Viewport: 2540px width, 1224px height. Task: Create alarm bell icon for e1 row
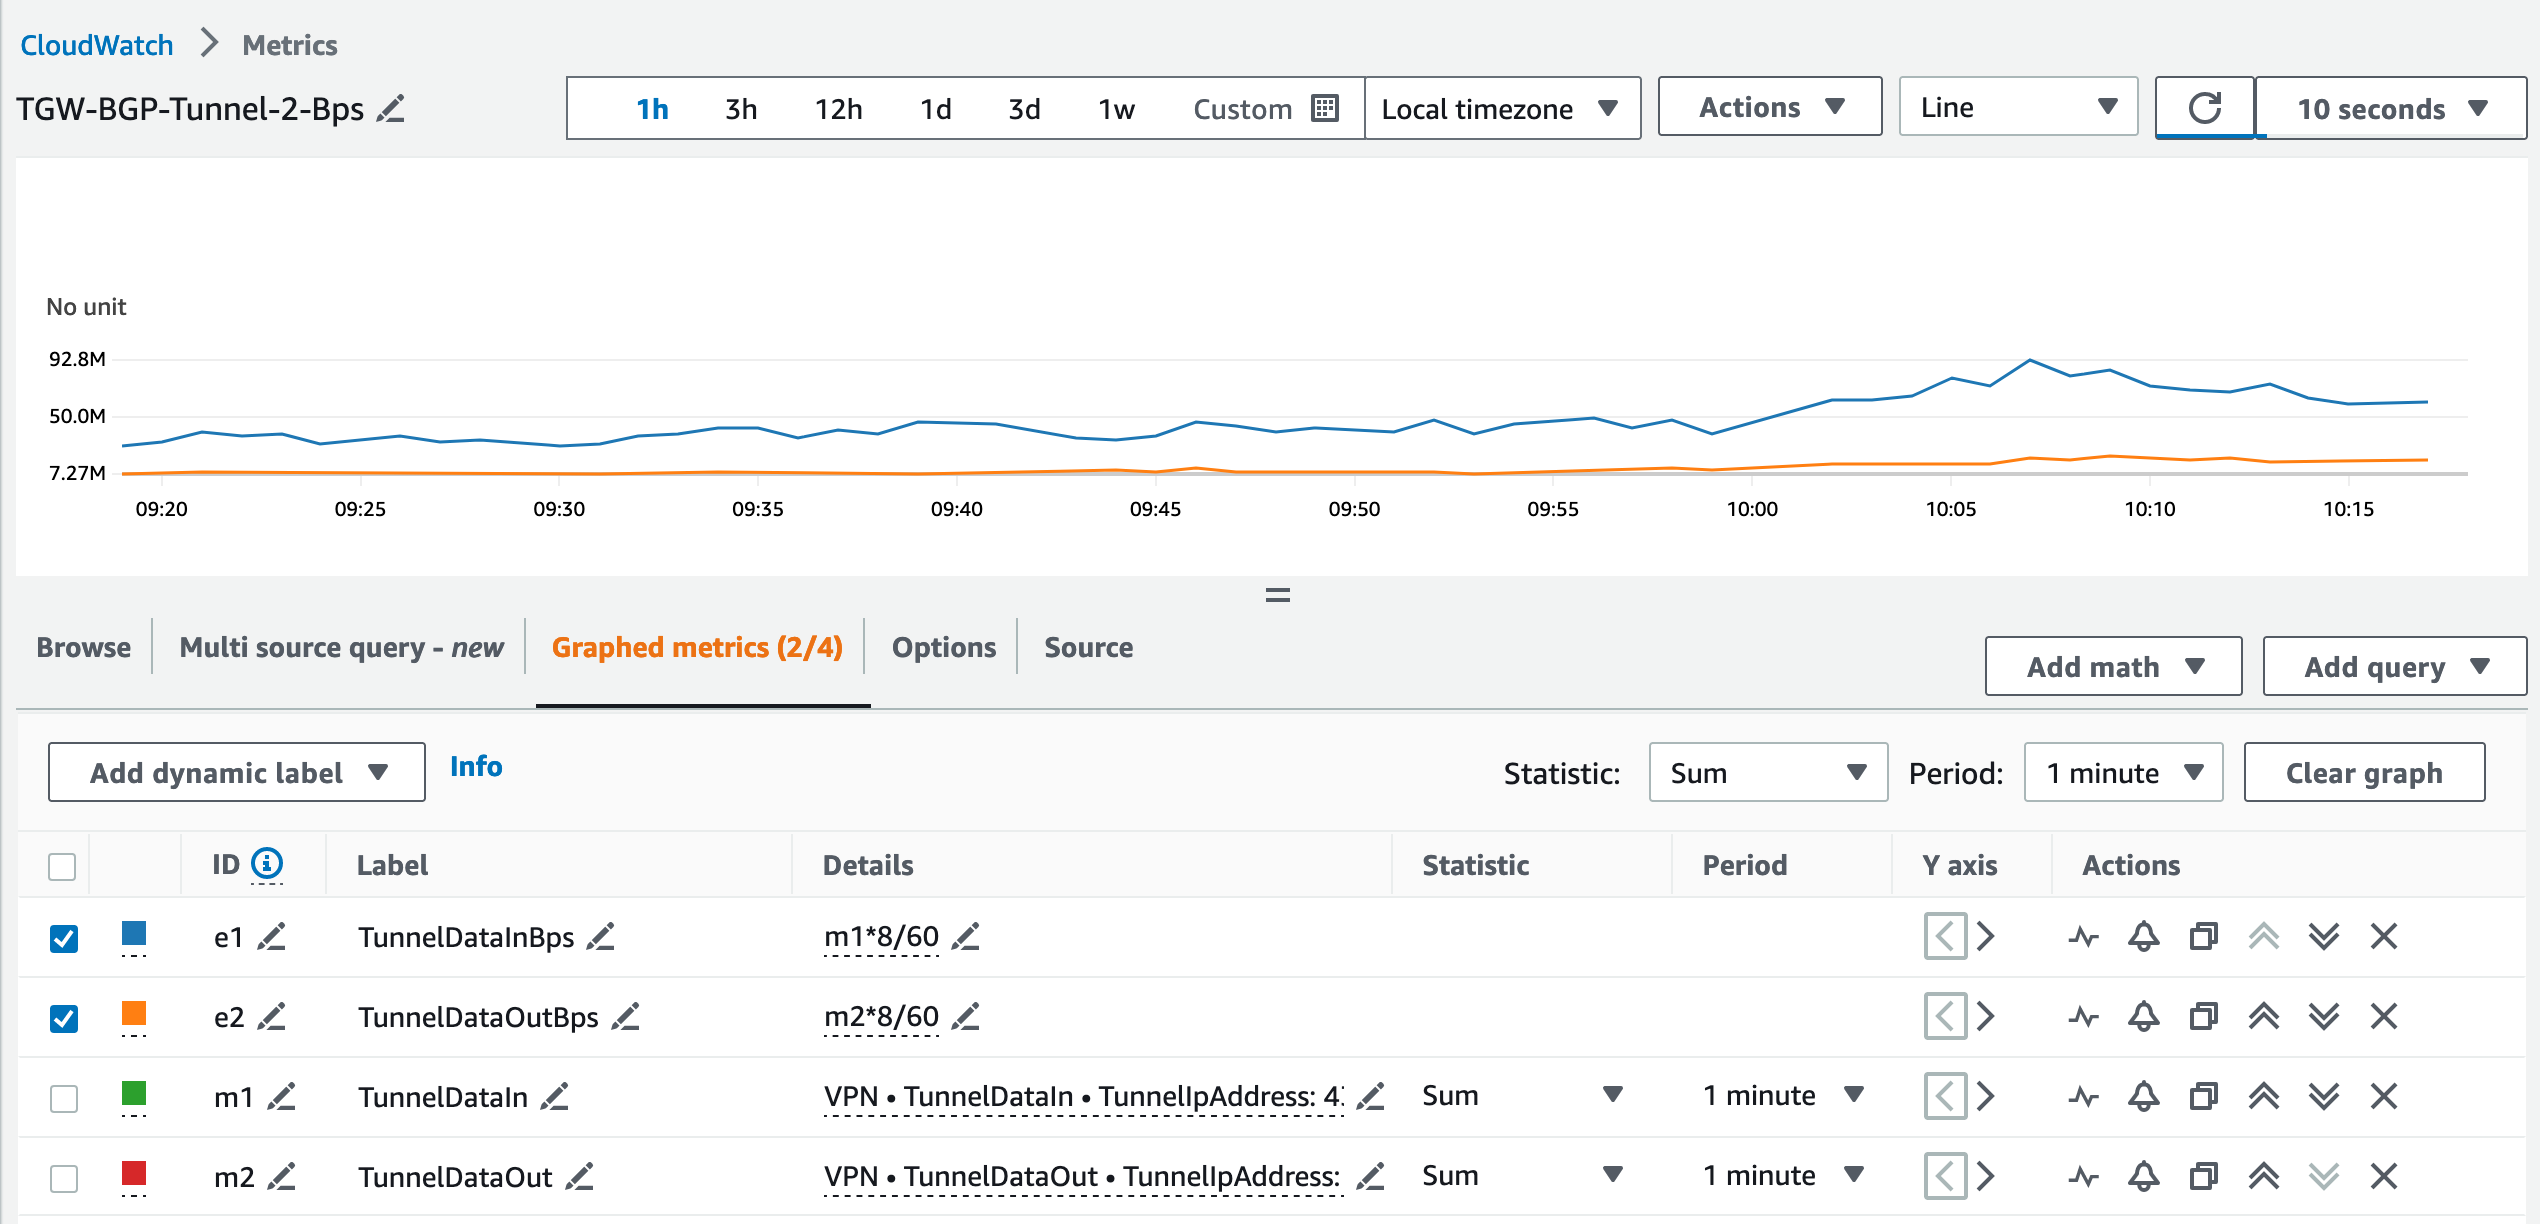point(2143,937)
